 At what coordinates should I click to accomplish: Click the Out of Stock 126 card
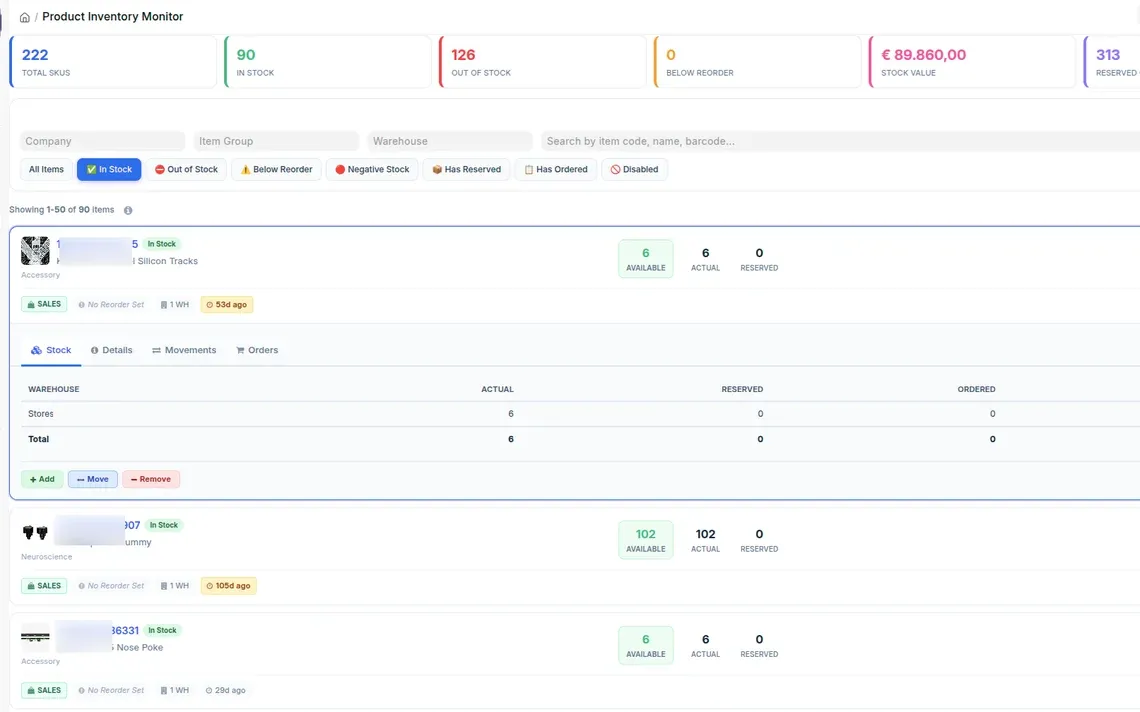click(542, 62)
